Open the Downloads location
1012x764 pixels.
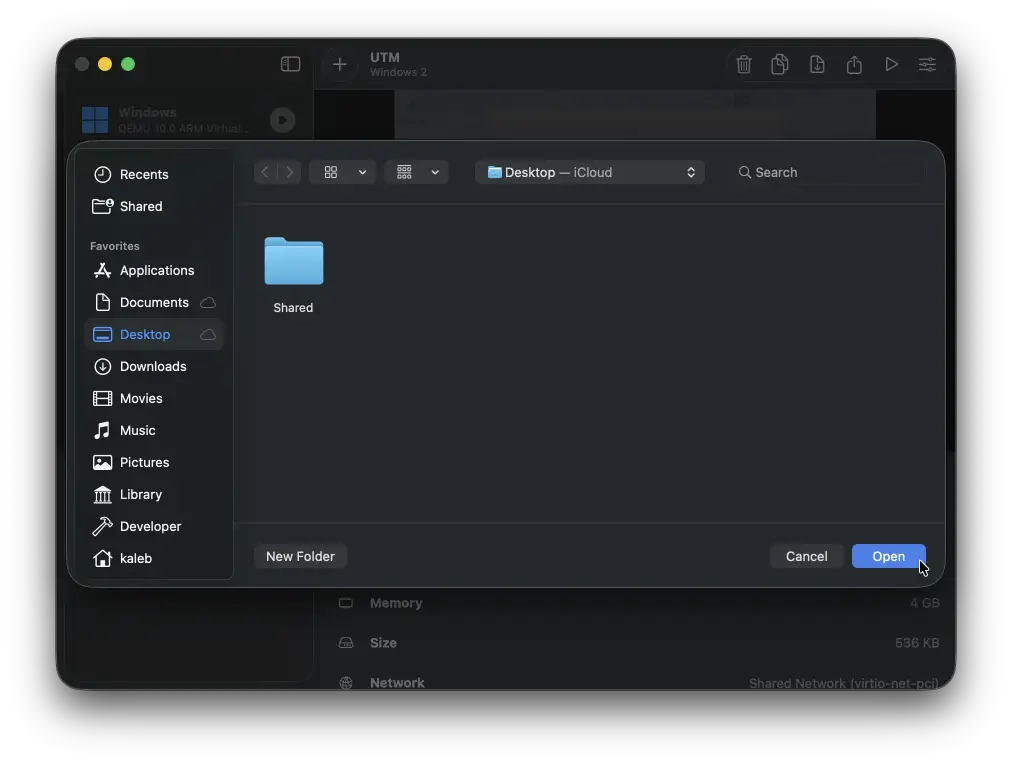click(x=154, y=367)
